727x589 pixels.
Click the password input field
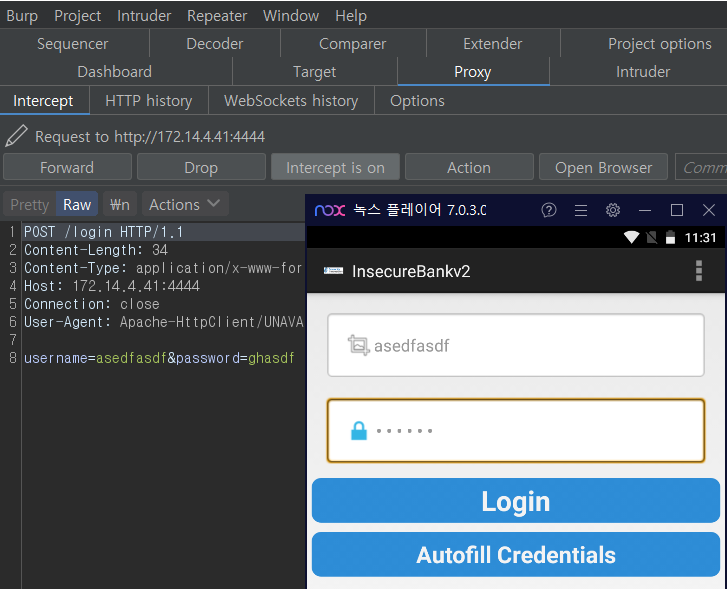(x=516, y=430)
